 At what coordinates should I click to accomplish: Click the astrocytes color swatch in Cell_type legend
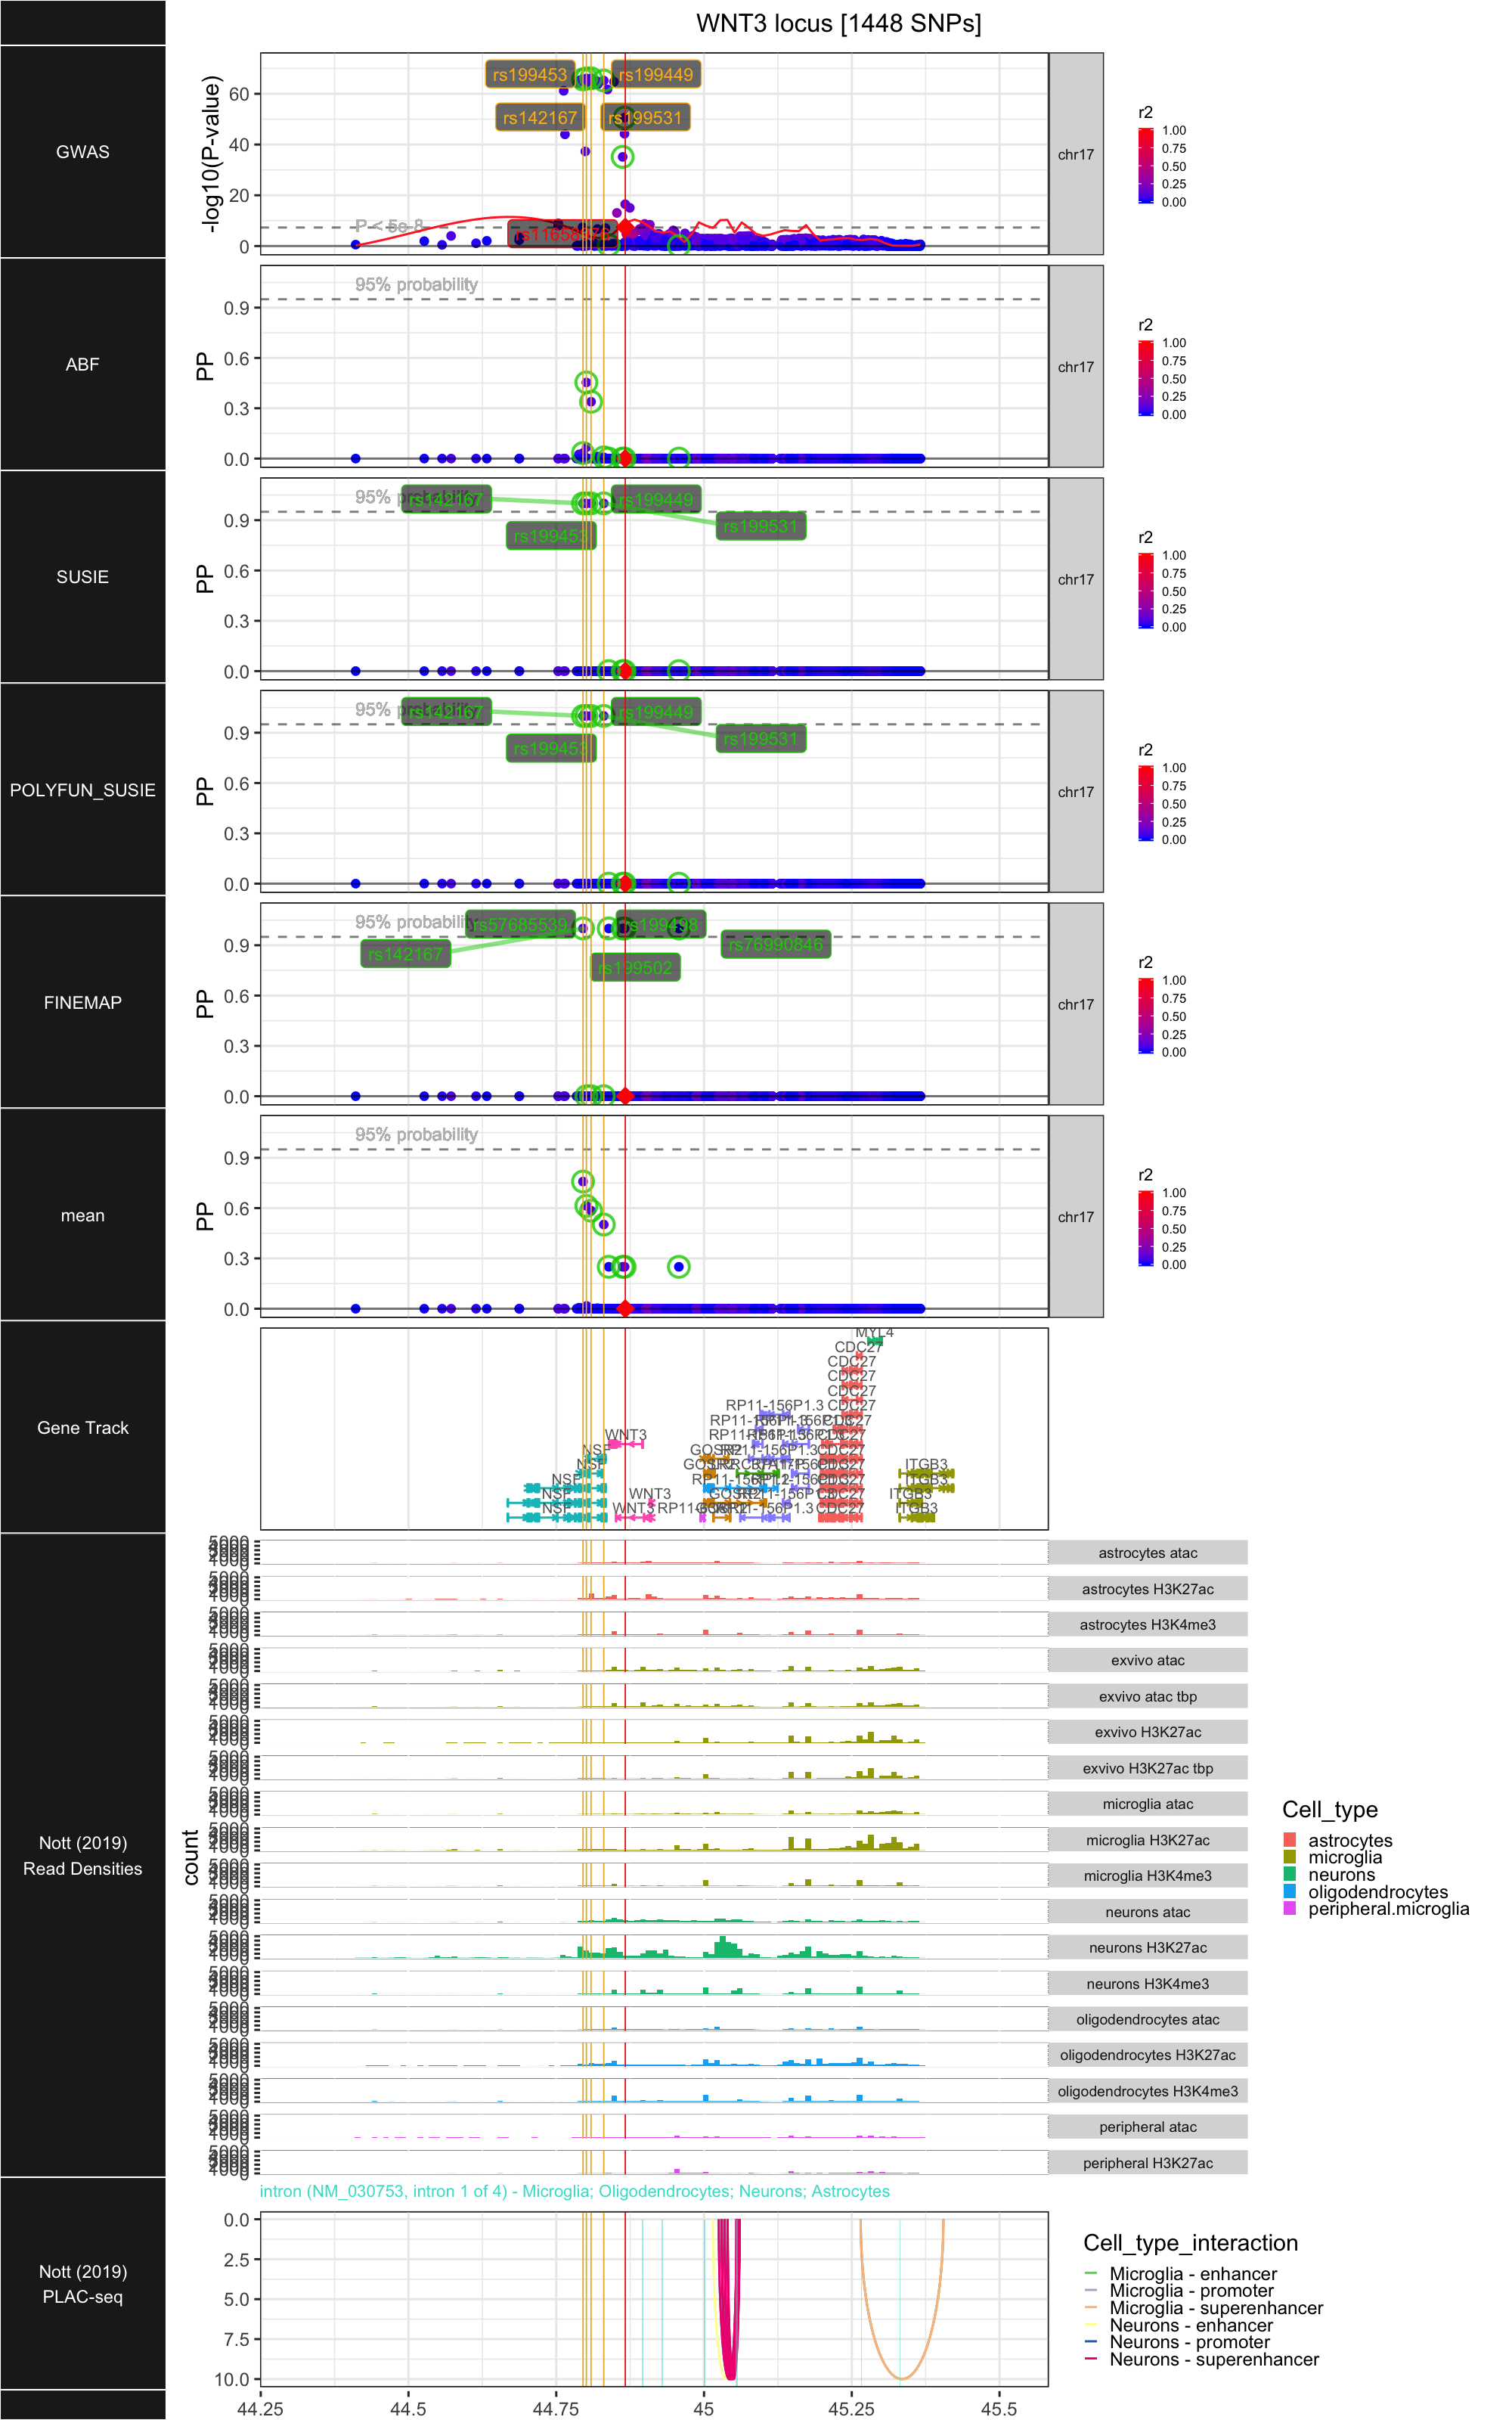point(1290,1840)
